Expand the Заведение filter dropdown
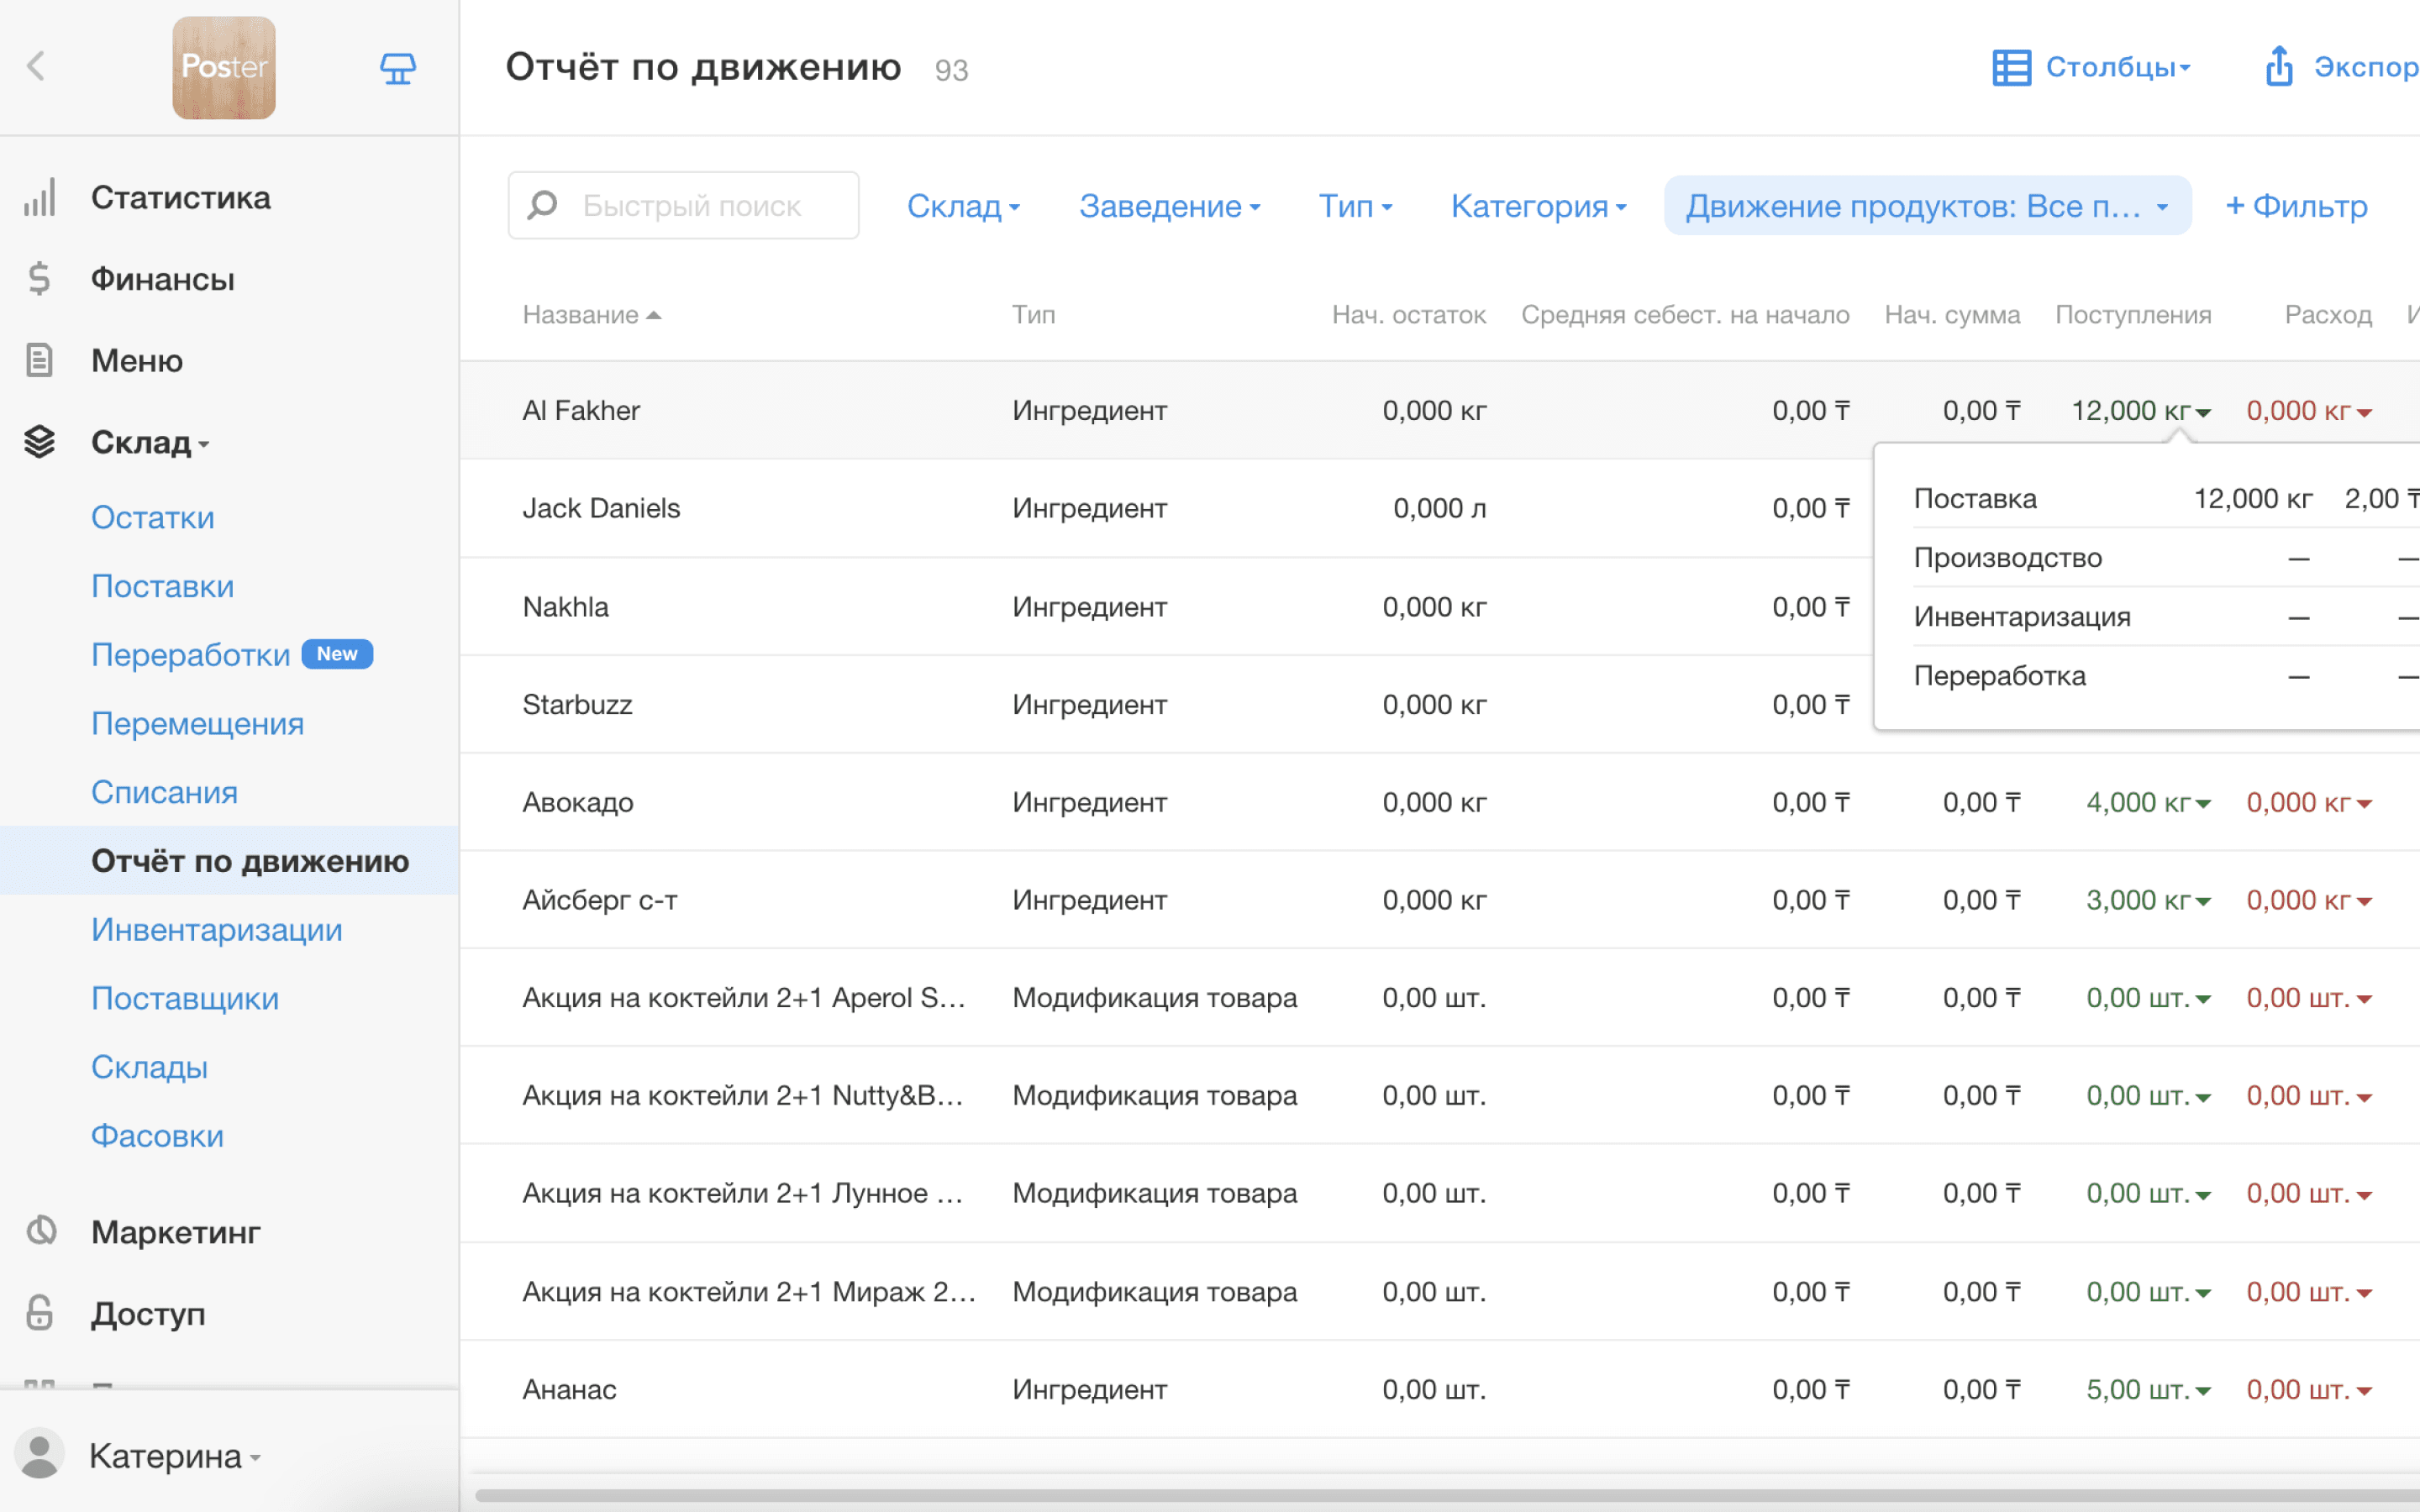 pos(1169,206)
